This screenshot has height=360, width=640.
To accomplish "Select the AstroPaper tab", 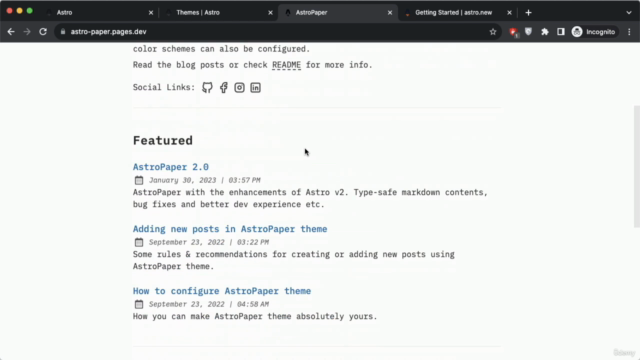I will [338, 13].
